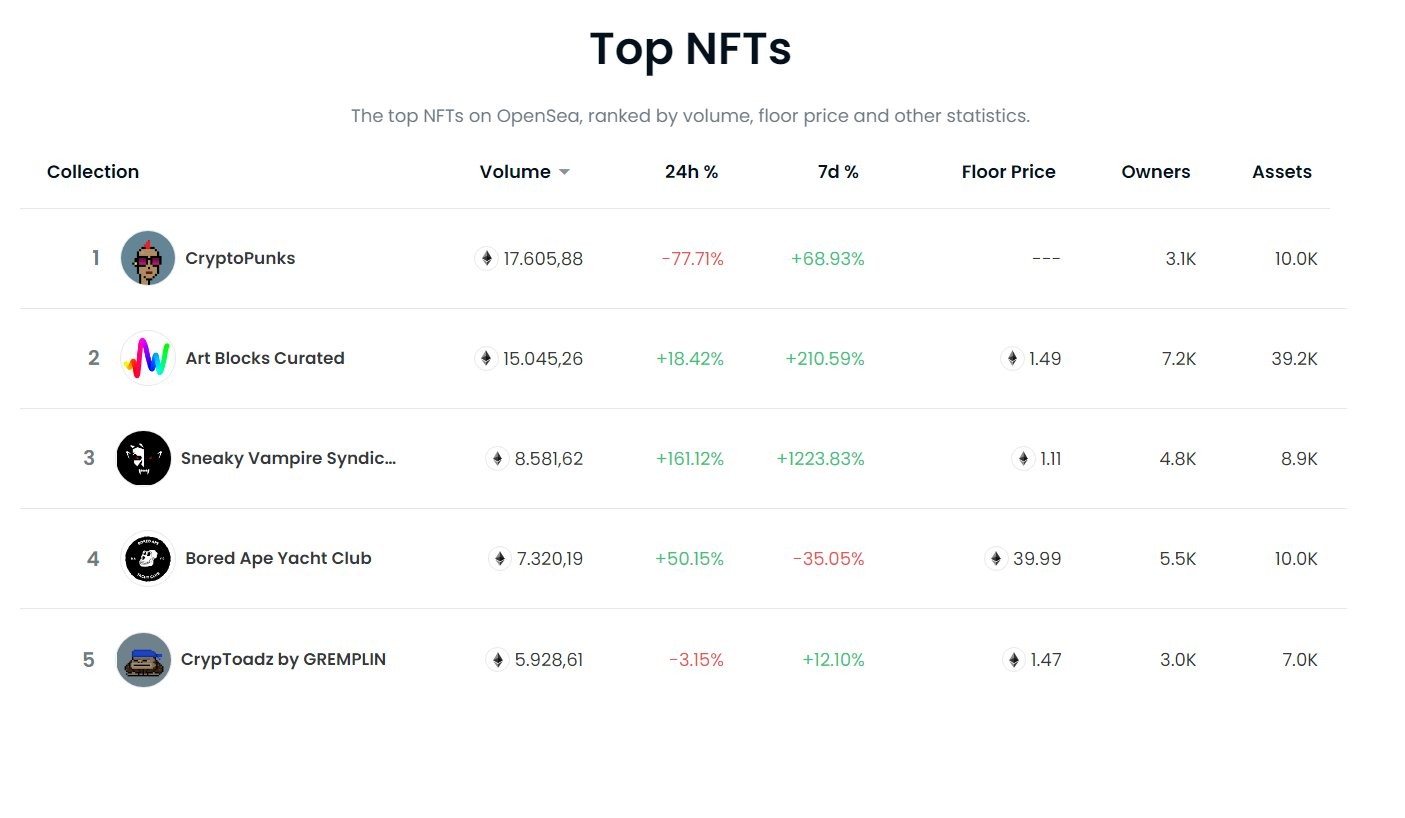Sort the list by Owners column
Image resolution: width=1405 pixels, height=818 pixels.
[1155, 172]
